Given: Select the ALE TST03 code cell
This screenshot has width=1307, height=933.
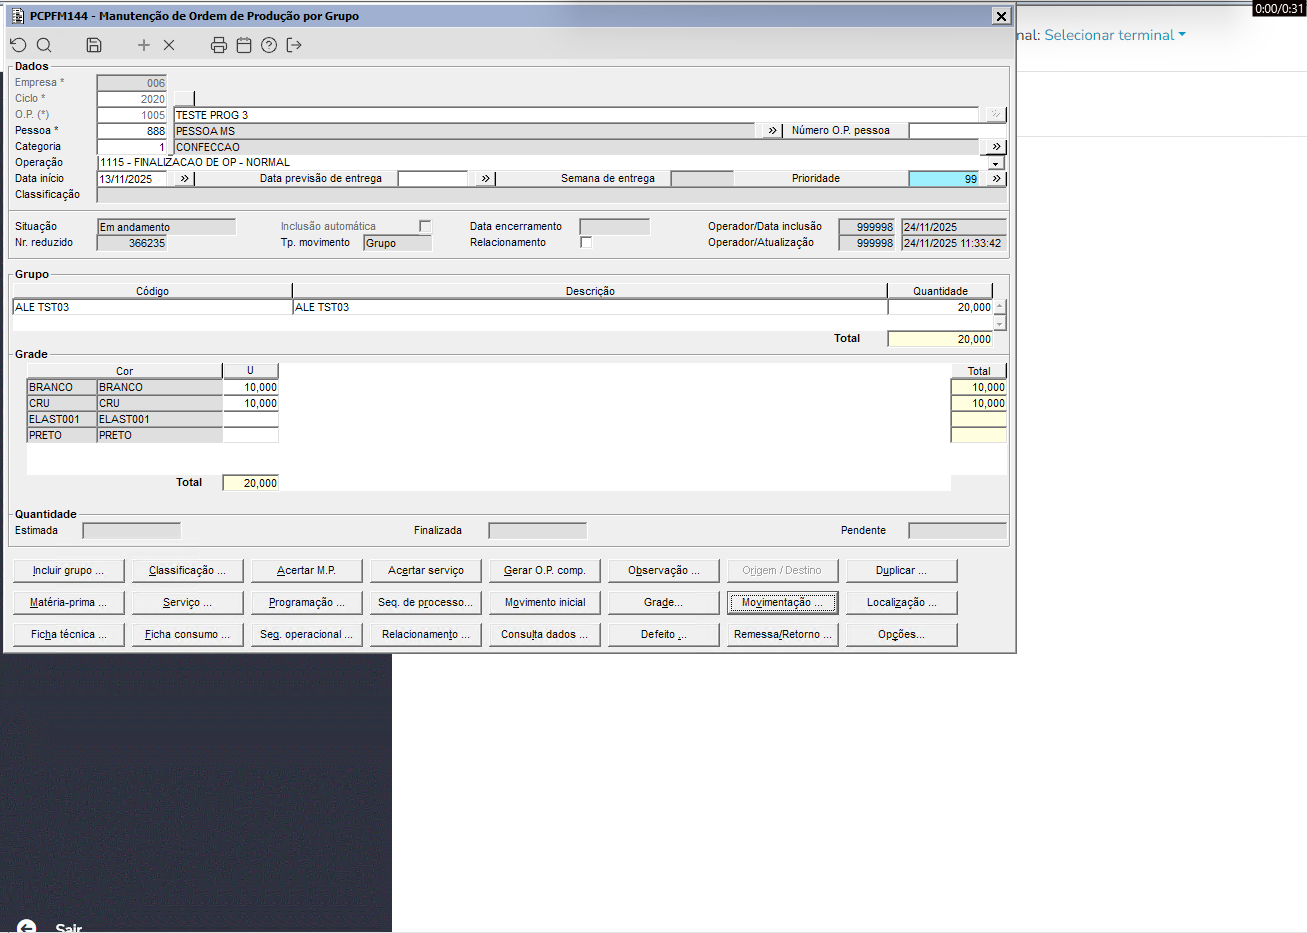Looking at the screenshot, I should point(152,307).
